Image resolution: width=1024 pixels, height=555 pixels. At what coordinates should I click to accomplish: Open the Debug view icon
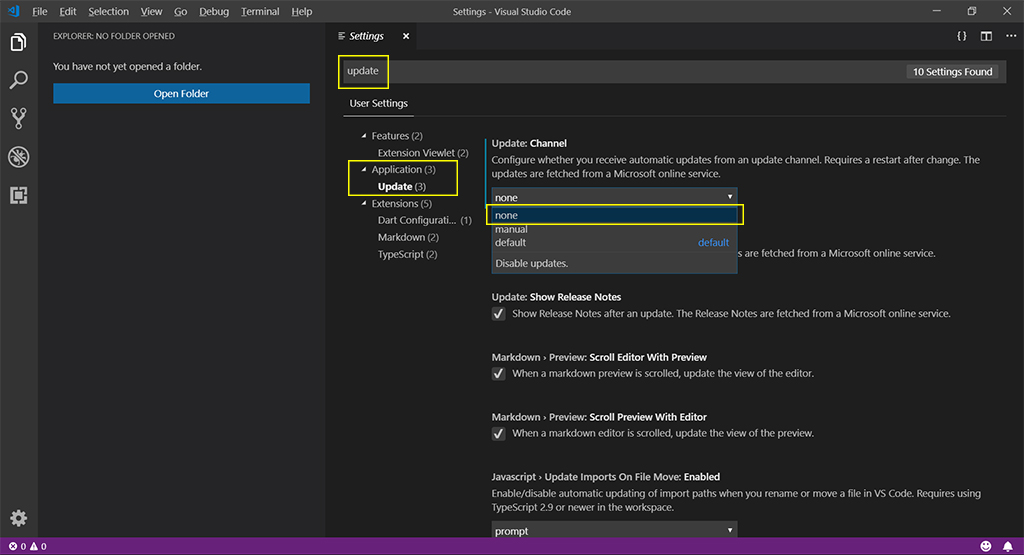(18, 156)
